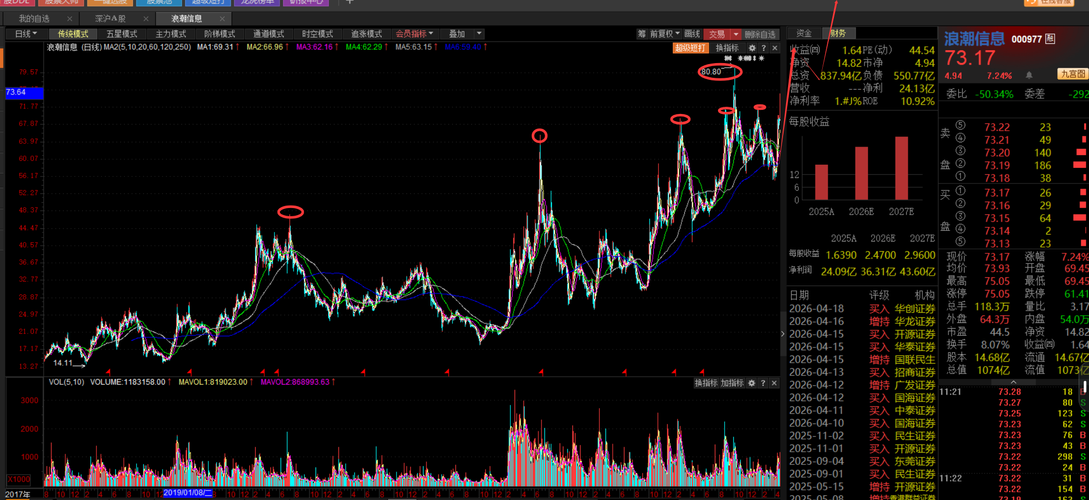Click the X1000 volume unit label
Image resolution: width=1089 pixels, height=500 pixels.
click(x=17, y=480)
